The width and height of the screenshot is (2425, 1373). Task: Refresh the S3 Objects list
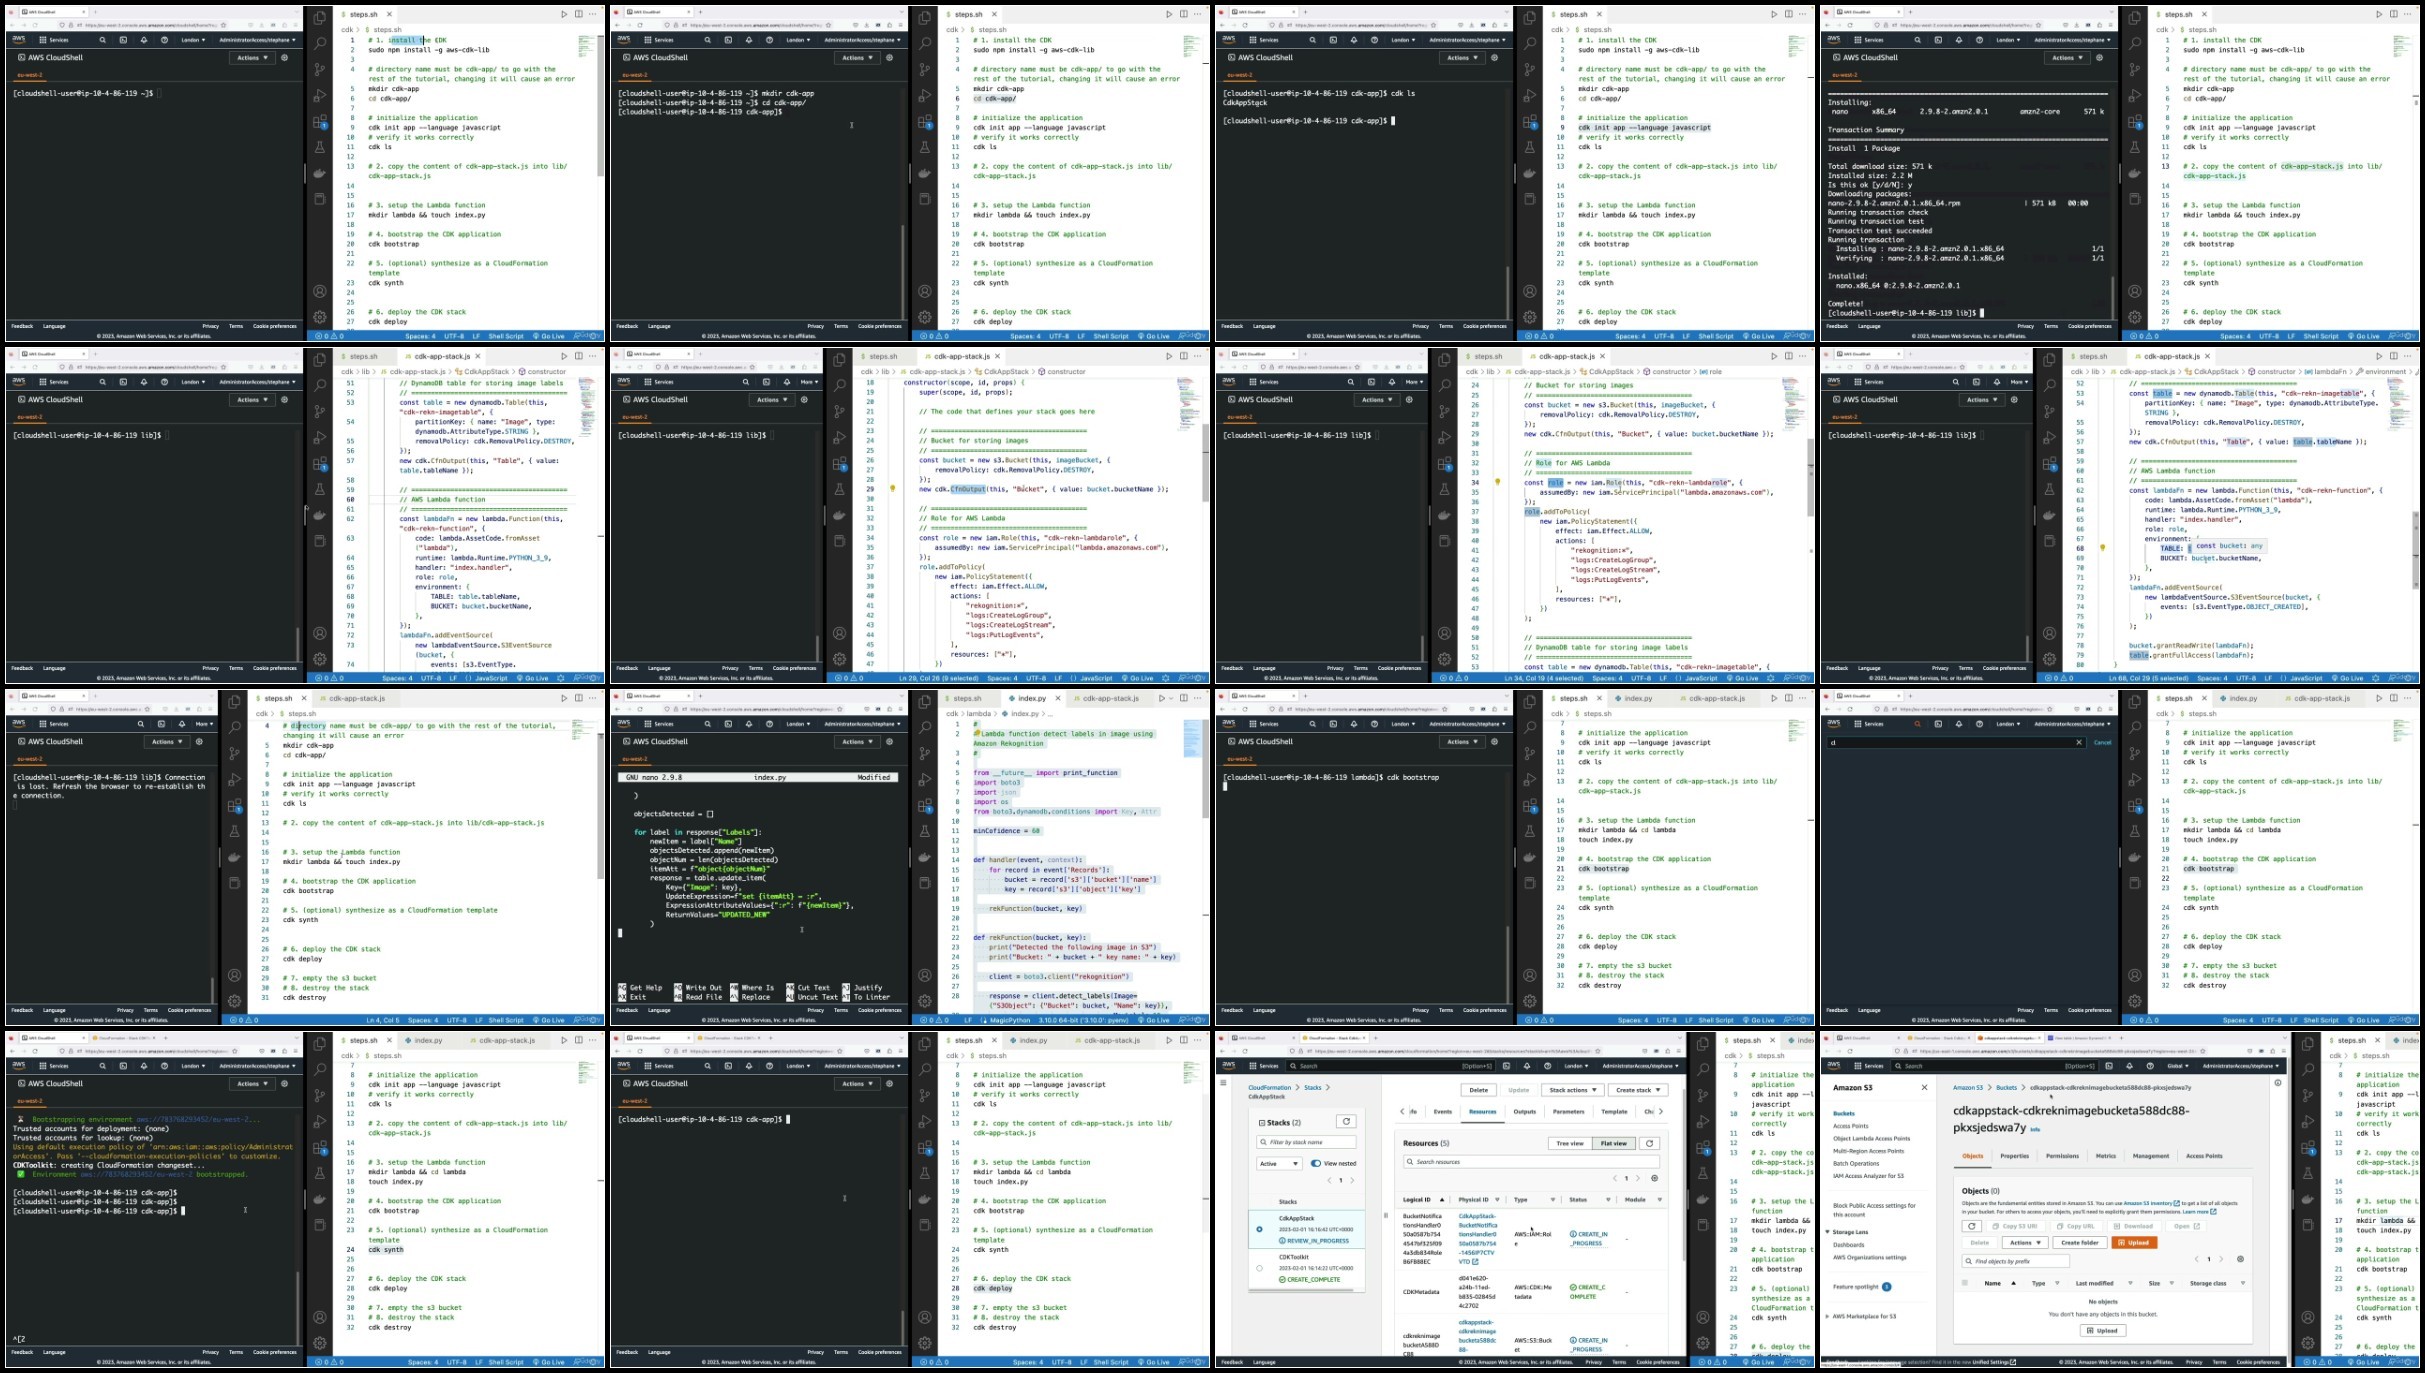1971,1226
